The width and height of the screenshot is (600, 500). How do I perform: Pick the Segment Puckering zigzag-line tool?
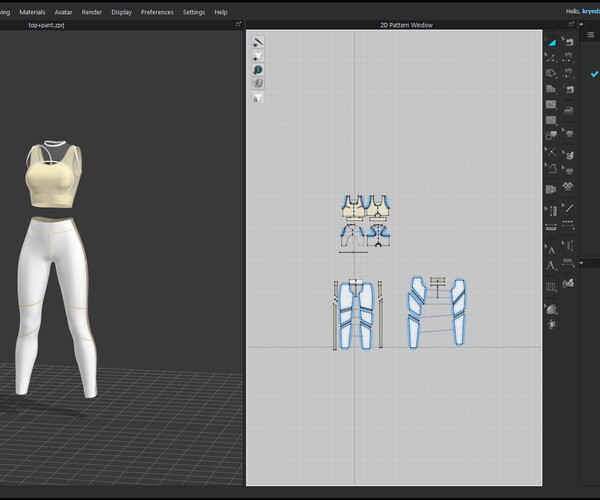[568, 262]
